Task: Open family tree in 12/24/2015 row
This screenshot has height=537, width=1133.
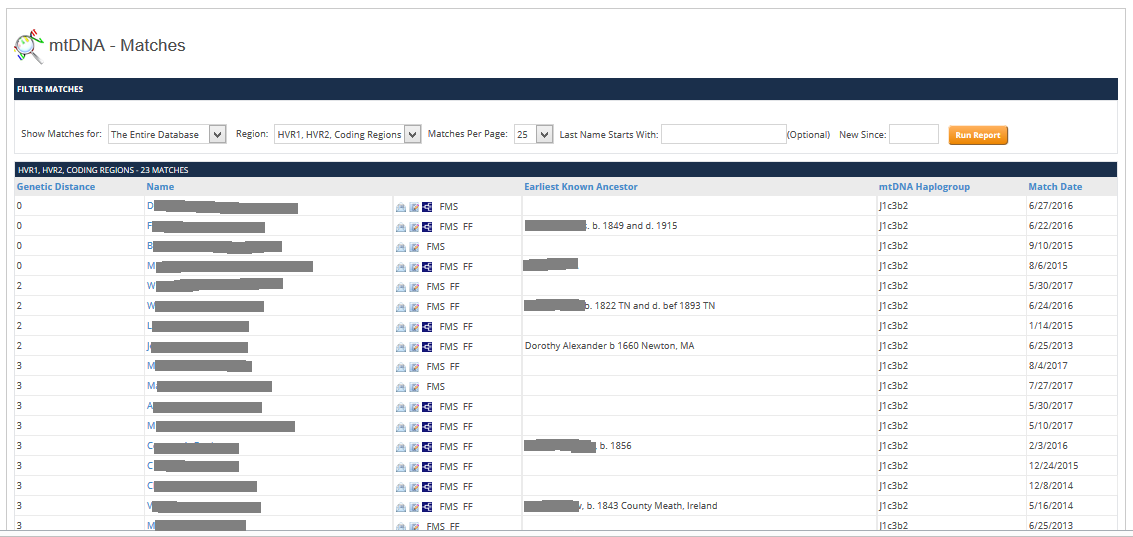Action: 427,467
